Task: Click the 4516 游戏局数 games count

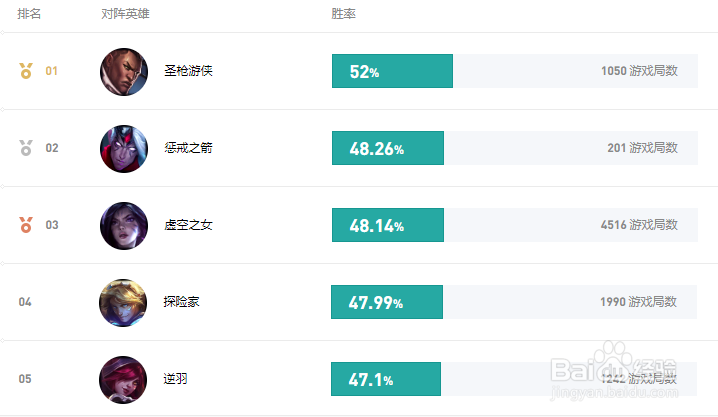Action: coord(639,225)
